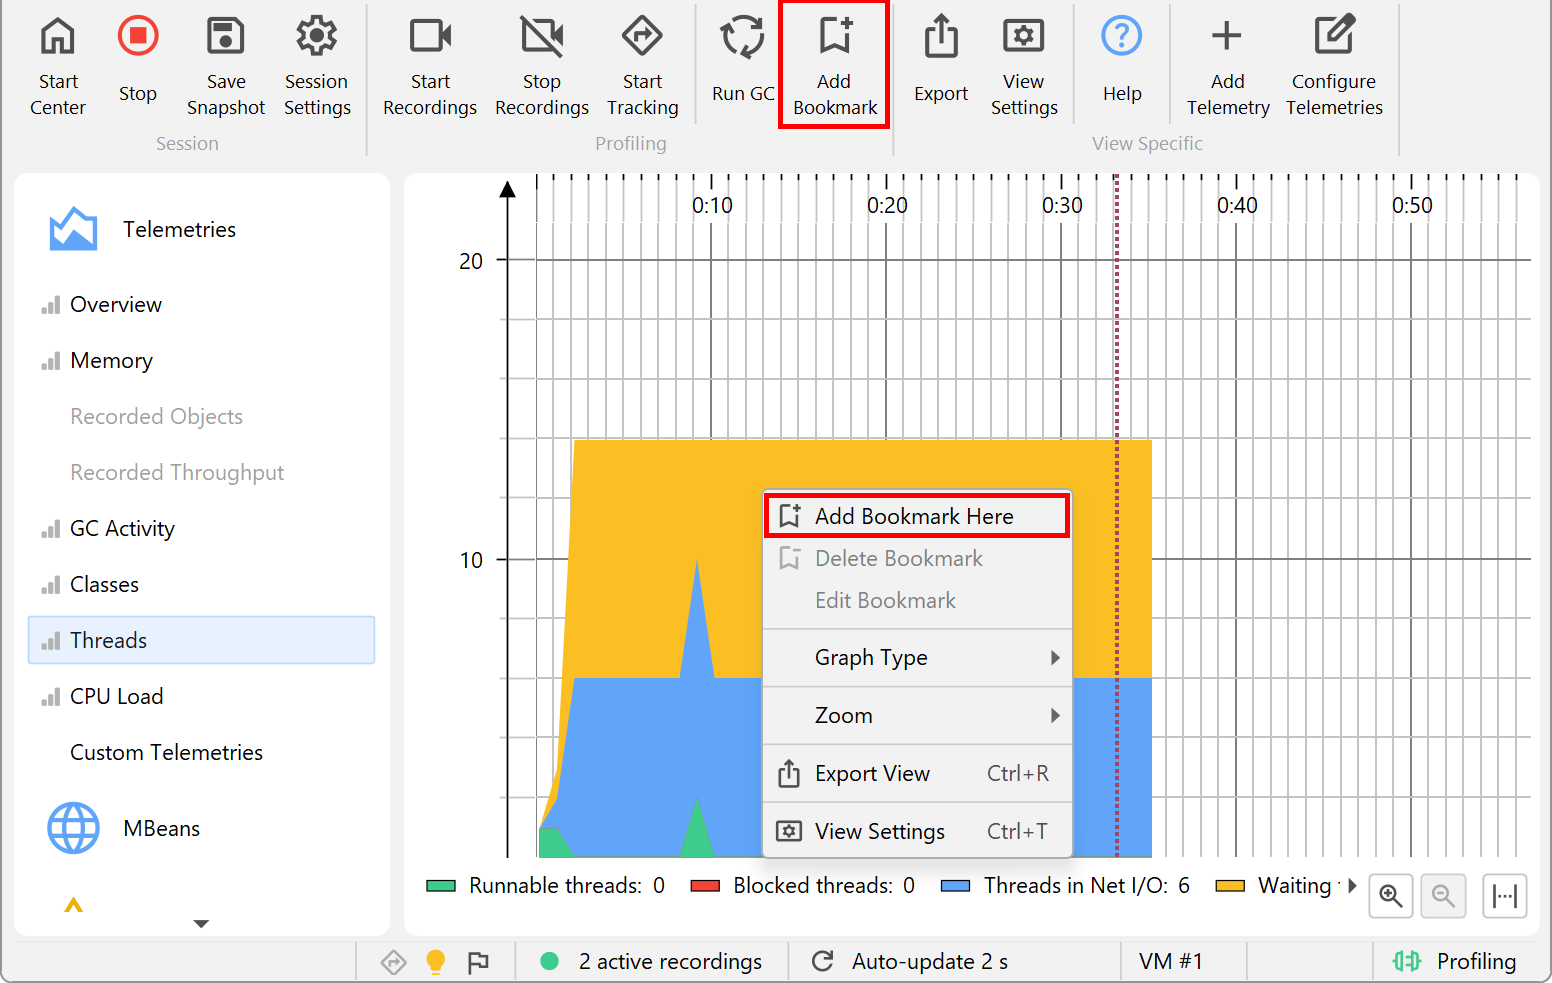Click the Save Snapshot icon
This screenshot has height=983, width=1552.
[225, 37]
